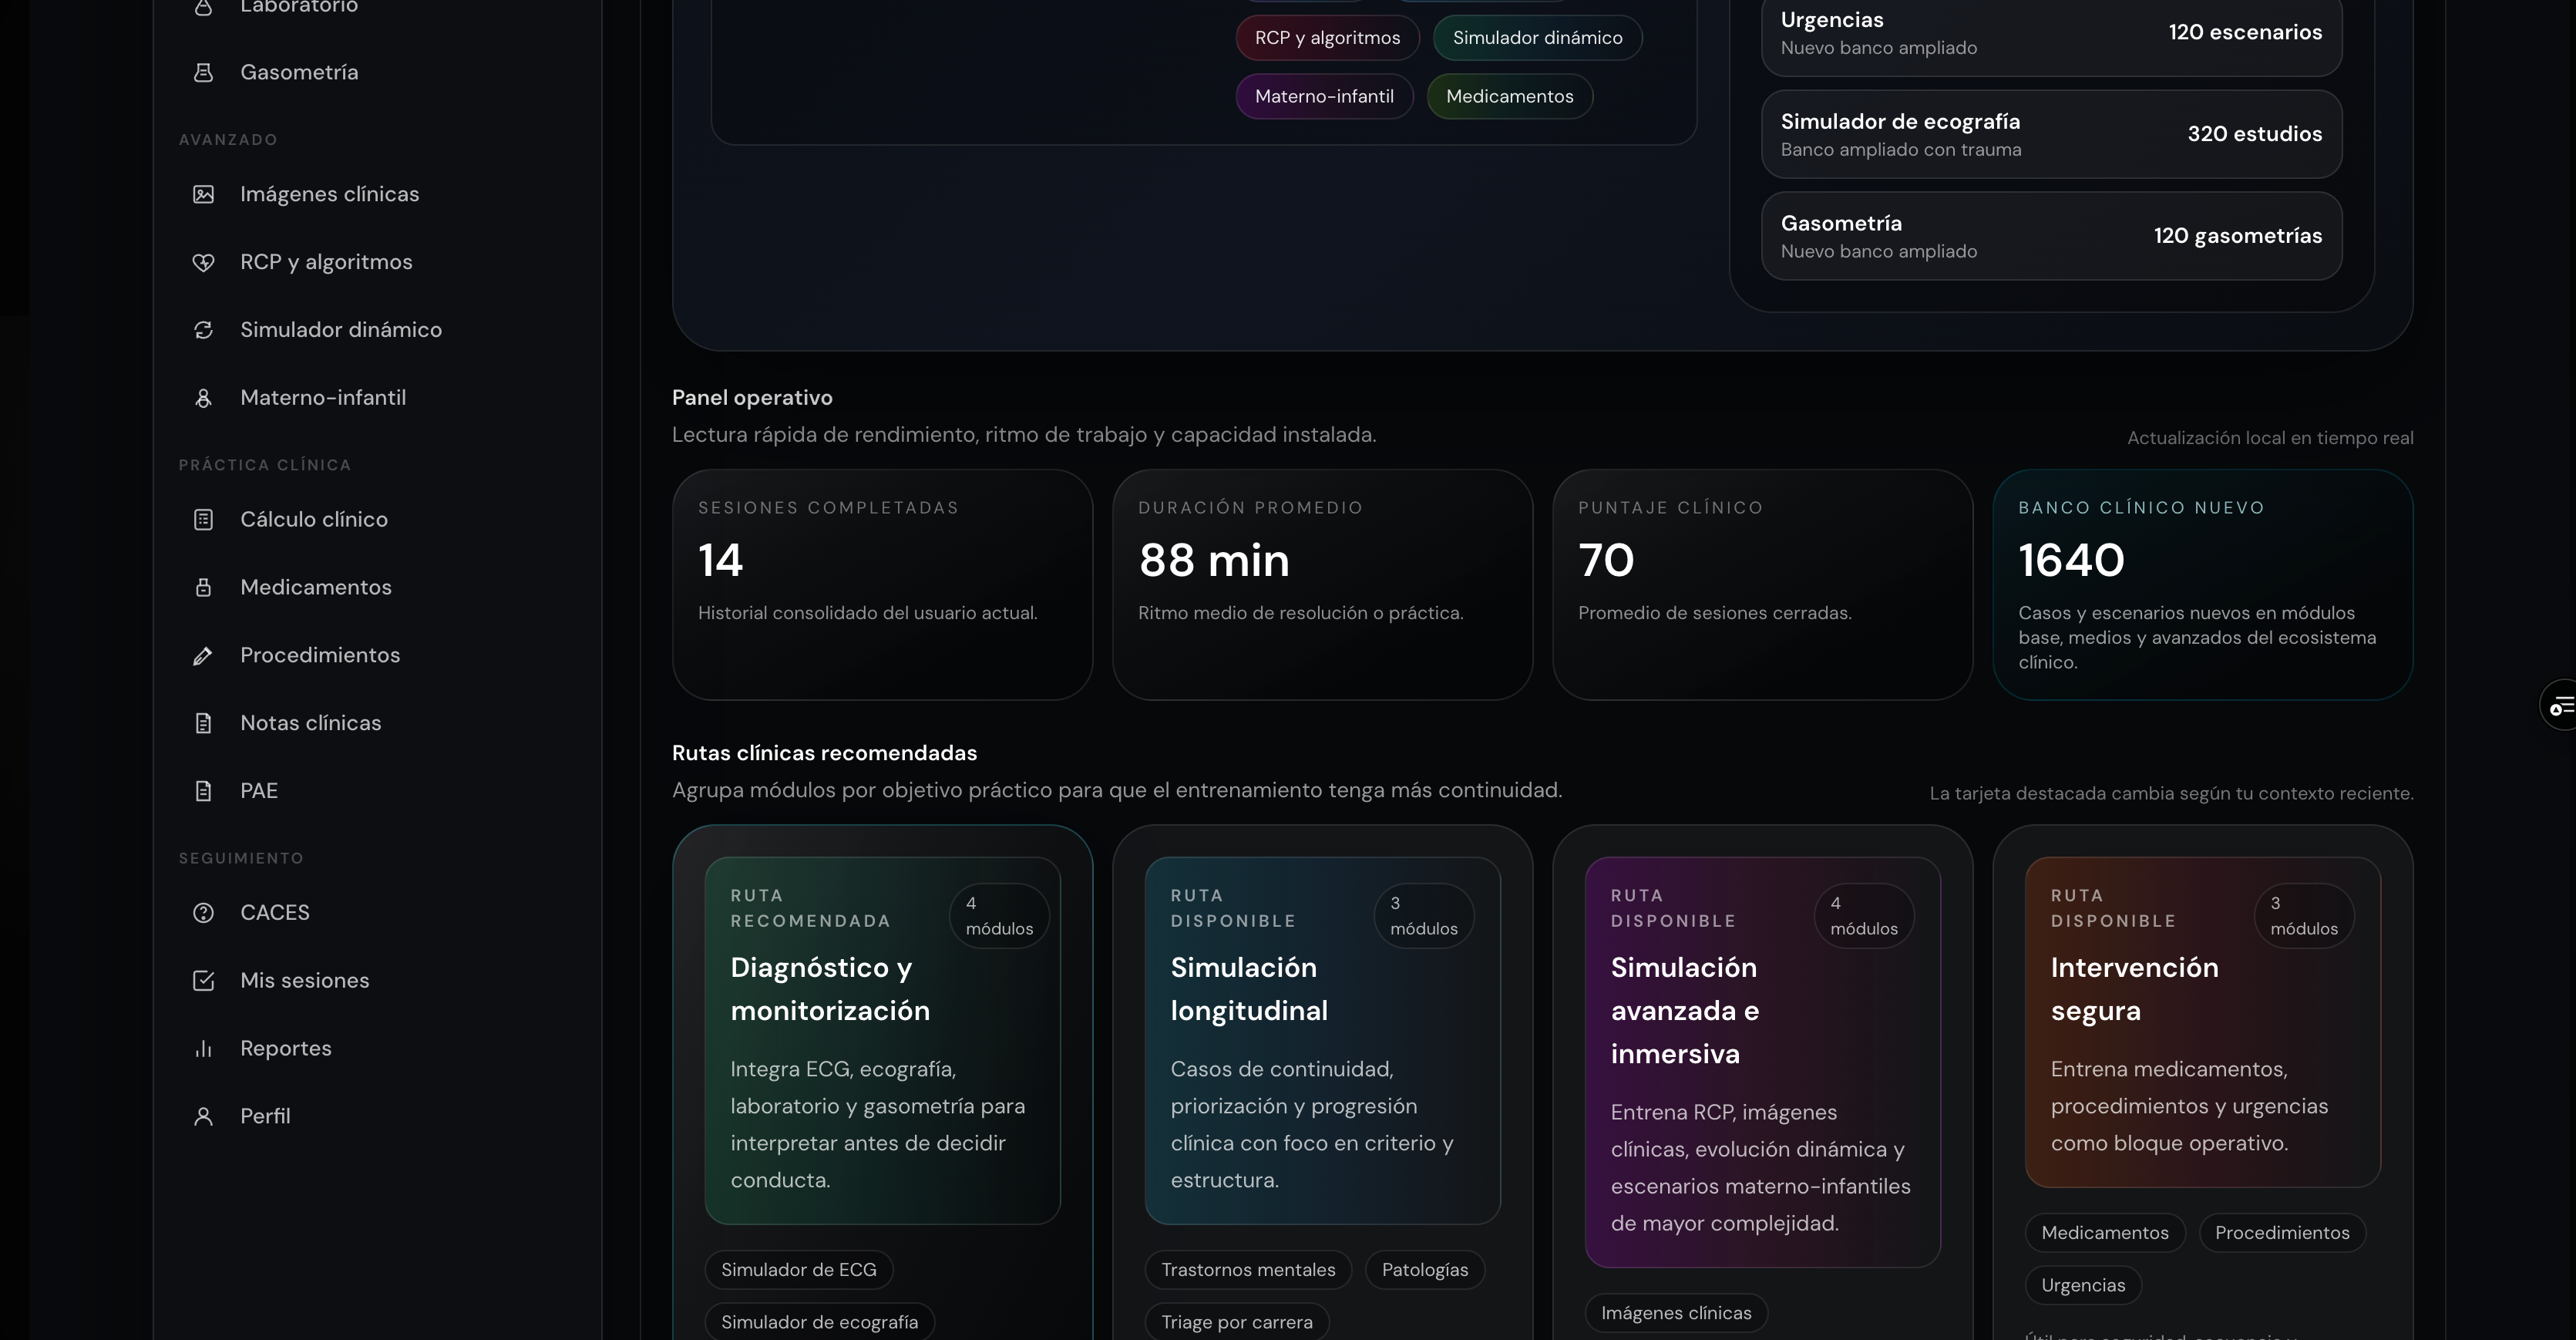Click the PAE document icon

(x=203, y=791)
